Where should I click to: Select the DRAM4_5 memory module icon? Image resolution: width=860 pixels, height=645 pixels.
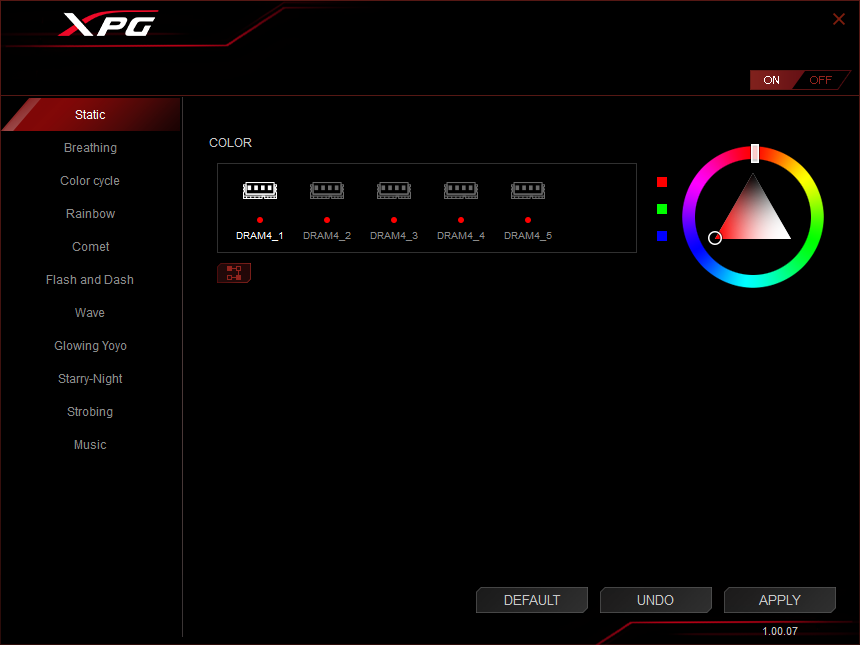tap(528, 190)
